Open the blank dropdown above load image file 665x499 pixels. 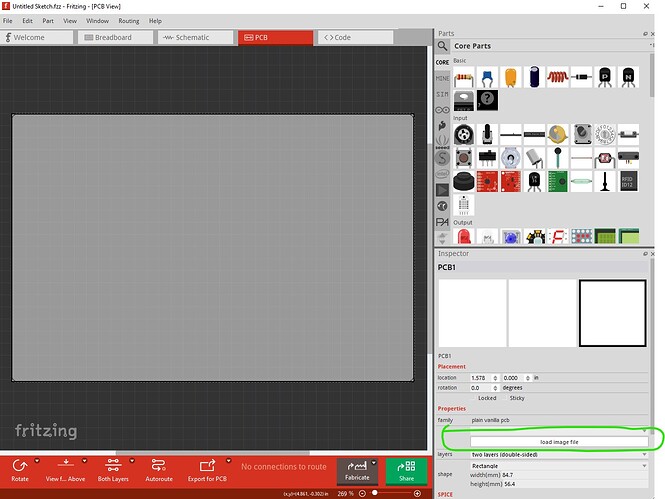559,430
